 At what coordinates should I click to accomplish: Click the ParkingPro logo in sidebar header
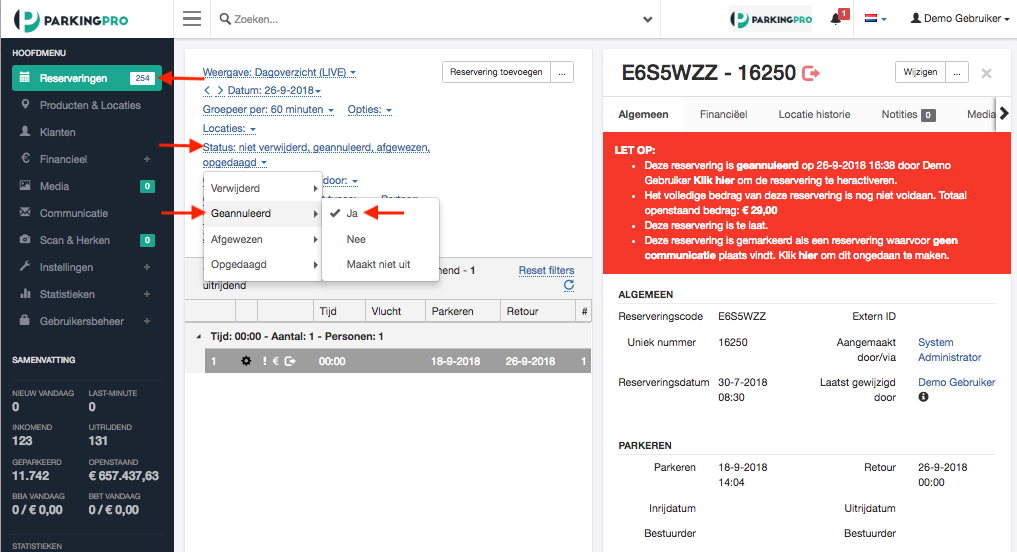click(71, 20)
